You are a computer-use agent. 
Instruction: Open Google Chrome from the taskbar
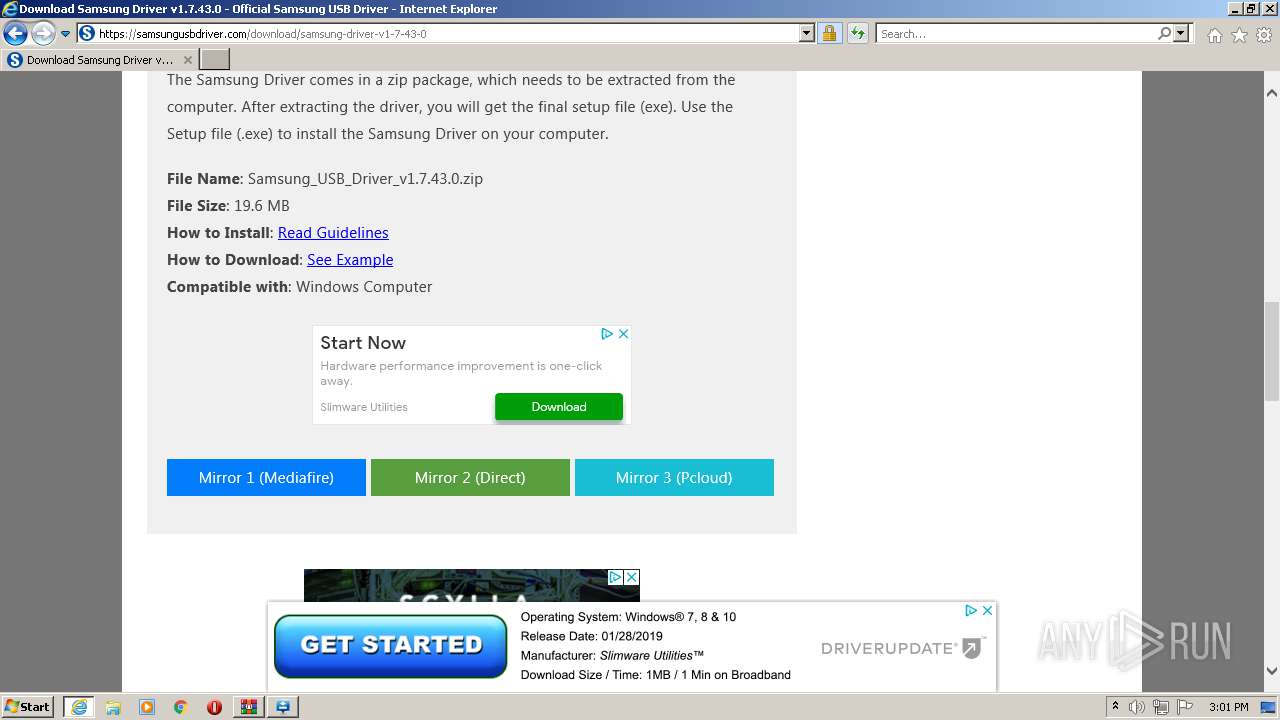pyautogui.click(x=181, y=707)
